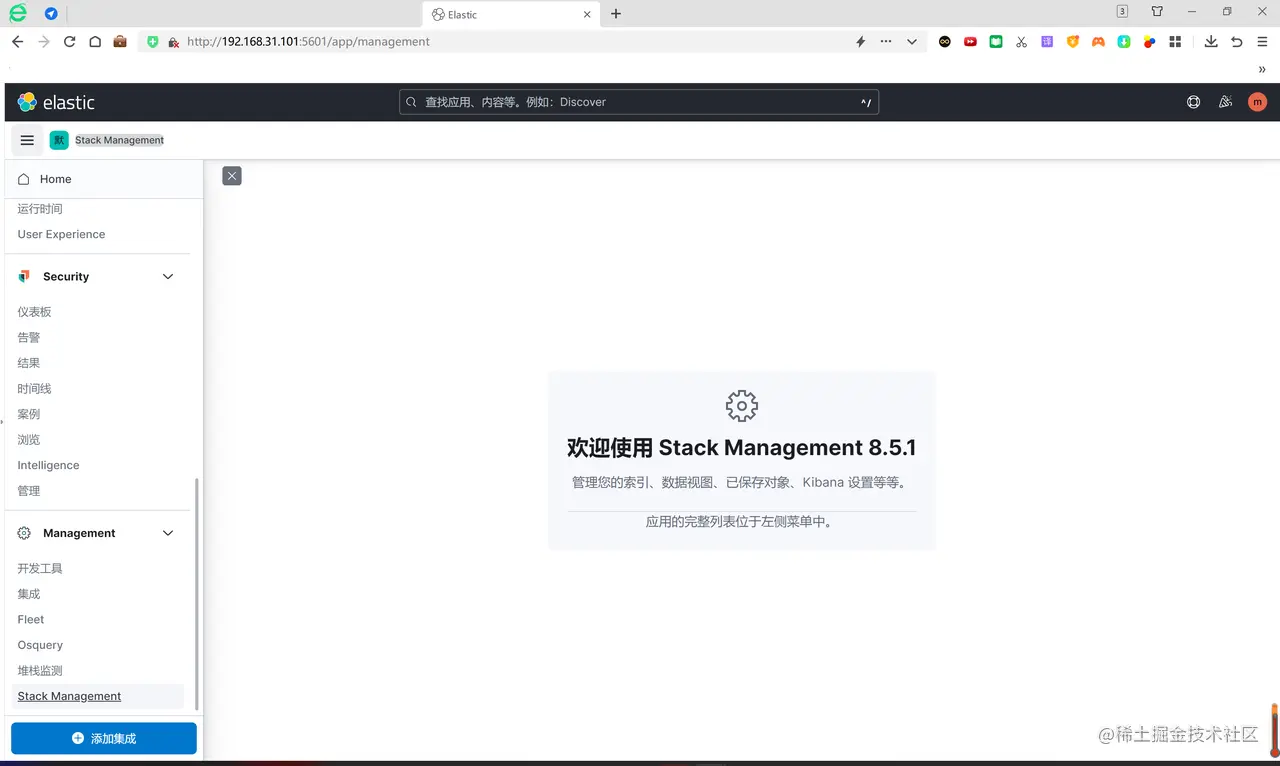Expand the address bar dropdown chevron
The width and height of the screenshot is (1280, 766).
point(912,42)
